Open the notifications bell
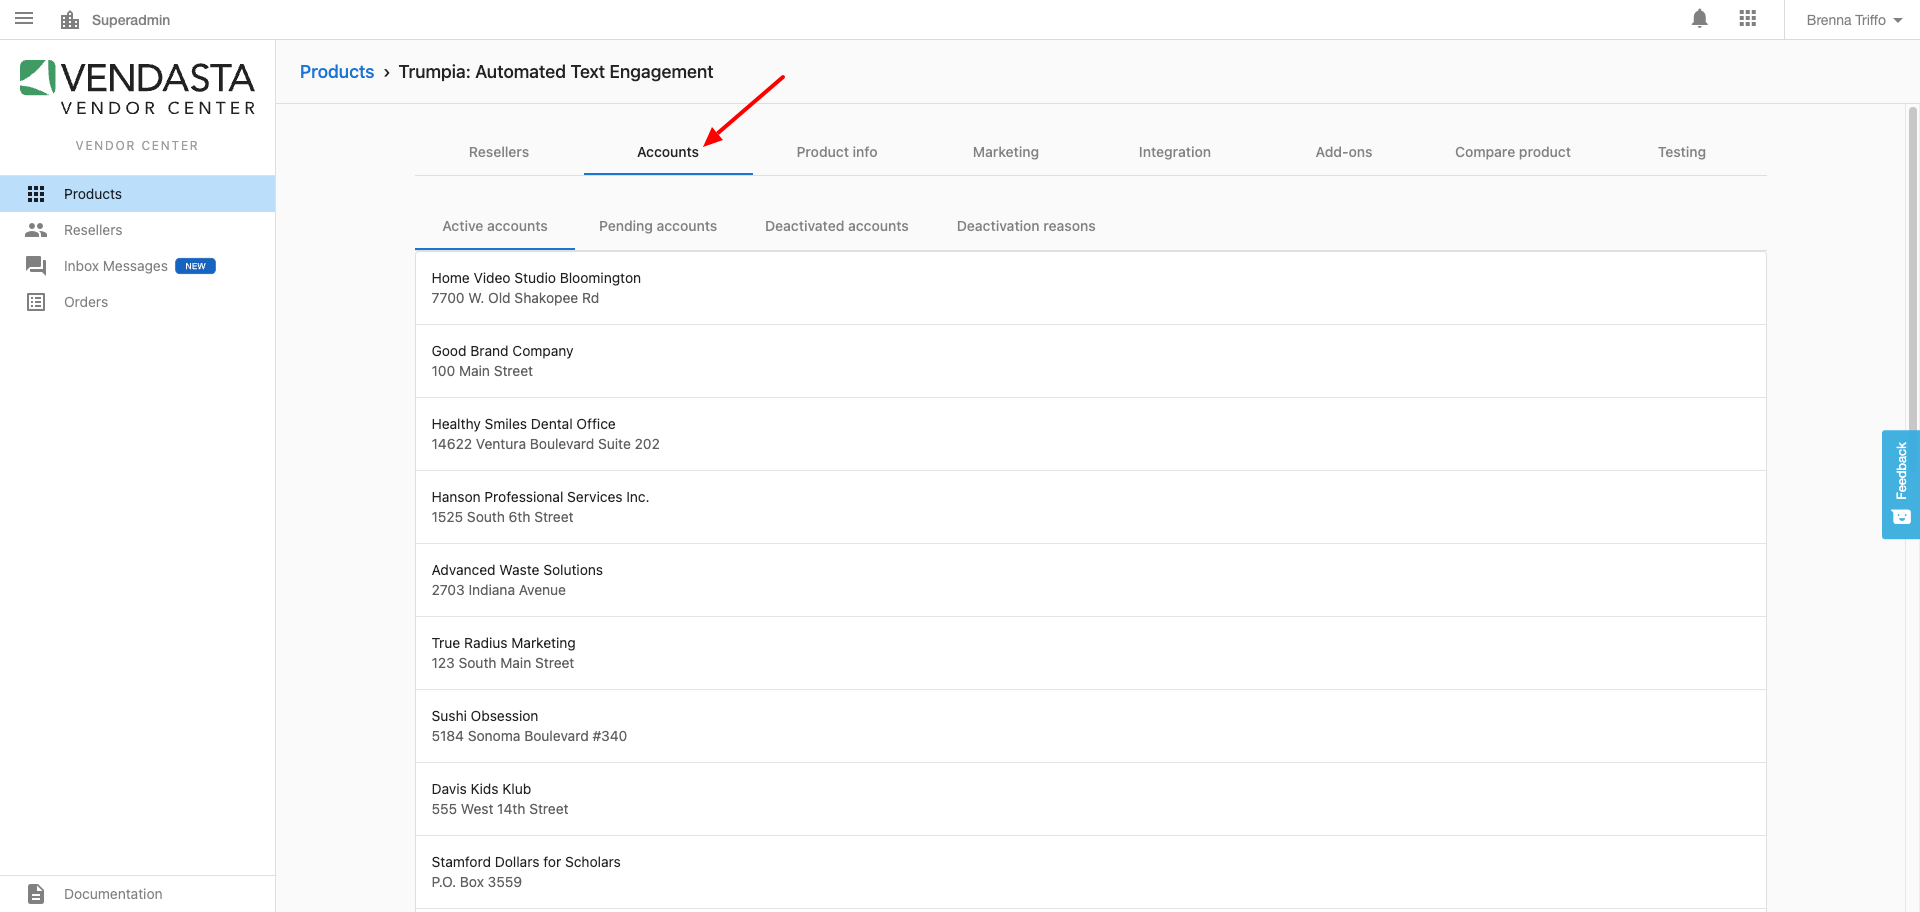This screenshot has height=912, width=1920. (x=1699, y=19)
